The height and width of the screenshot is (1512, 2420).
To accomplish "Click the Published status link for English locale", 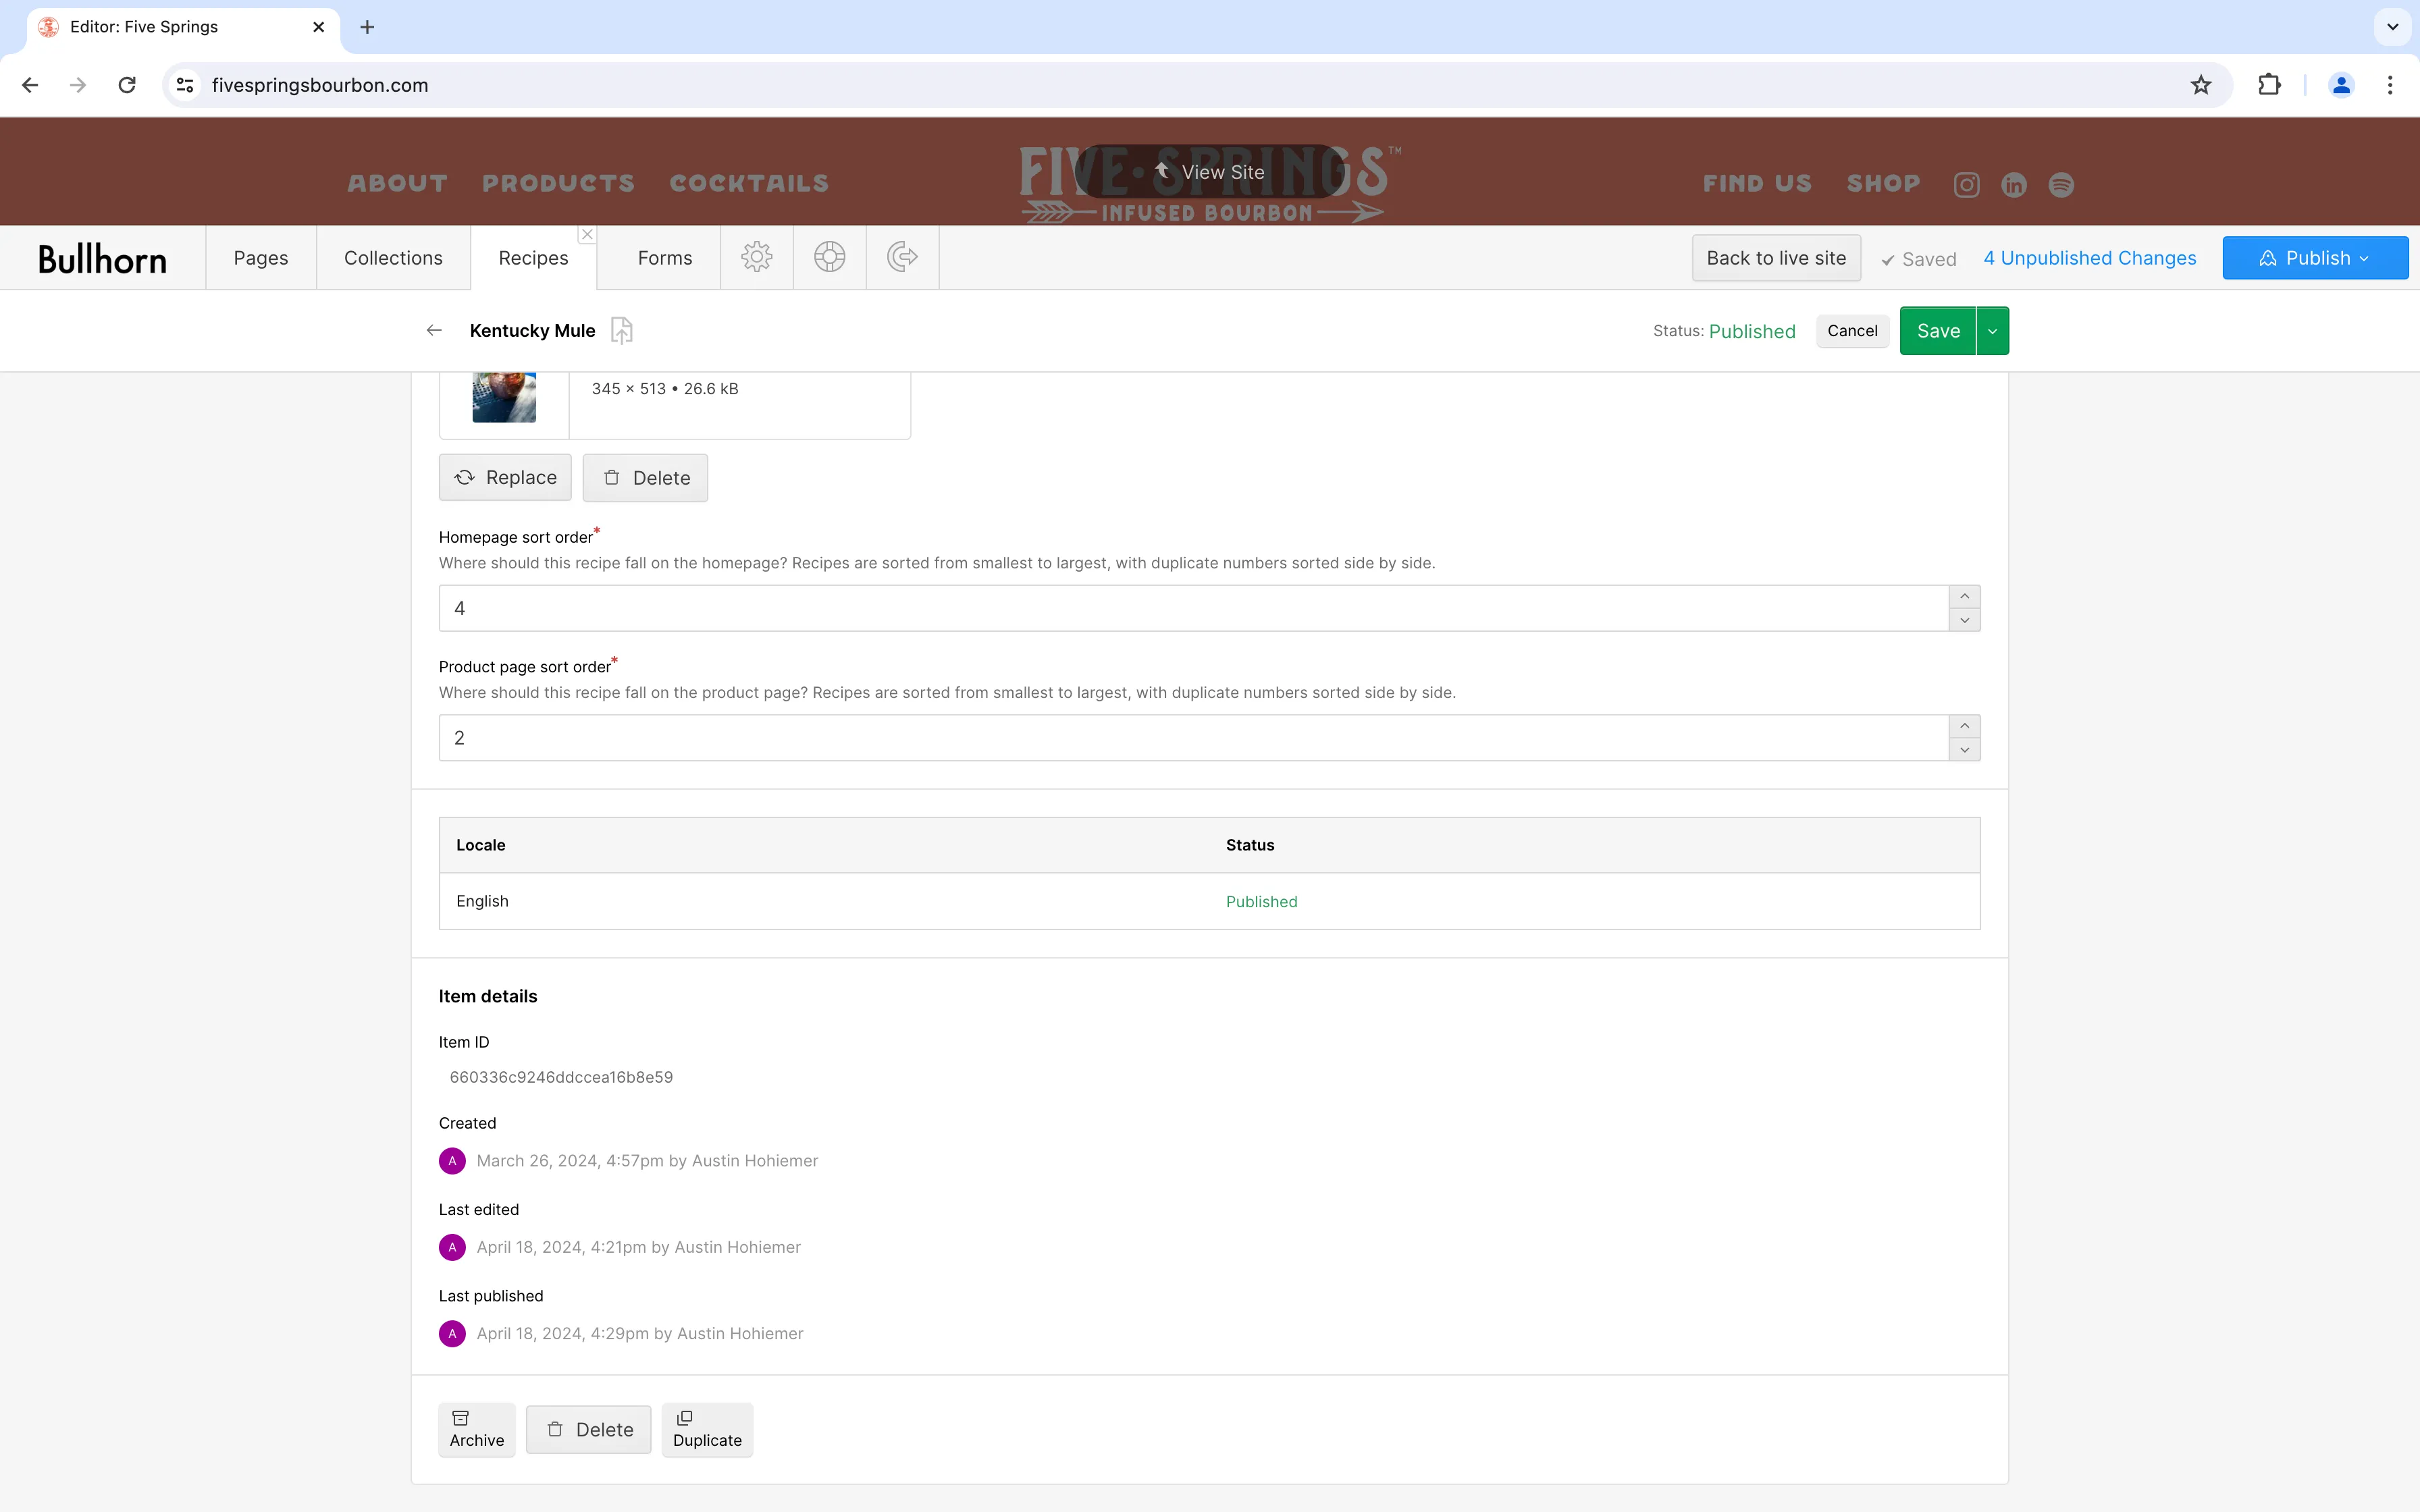I will pyautogui.click(x=1260, y=900).
